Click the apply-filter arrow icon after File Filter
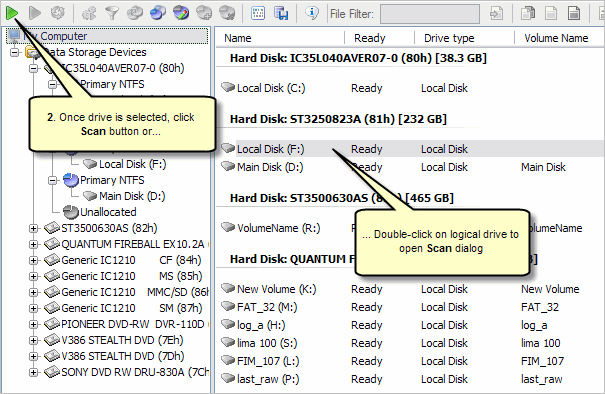The height and width of the screenshot is (394, 605). [x=496, y=14]
